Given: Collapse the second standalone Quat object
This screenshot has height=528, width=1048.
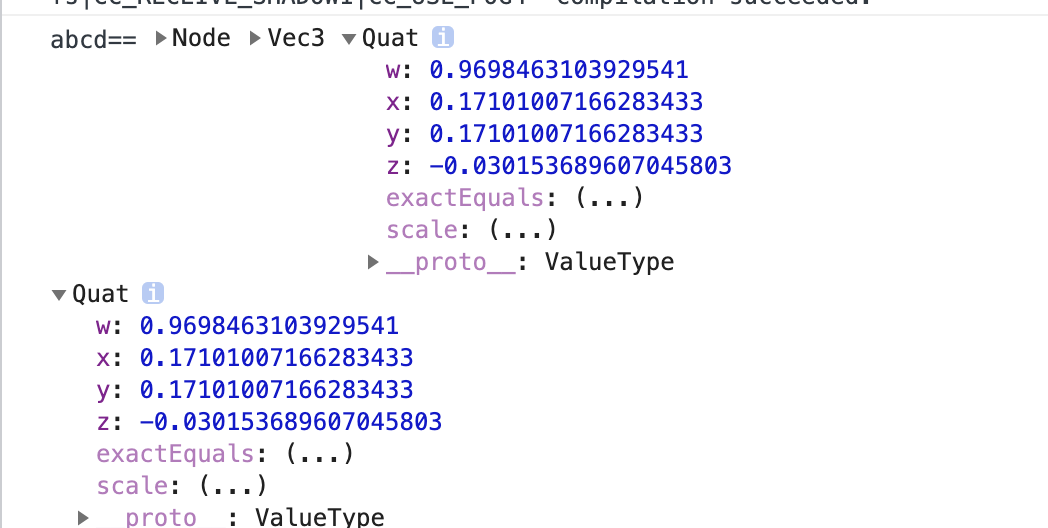Looking at the screenshot, I should [58, 295].
